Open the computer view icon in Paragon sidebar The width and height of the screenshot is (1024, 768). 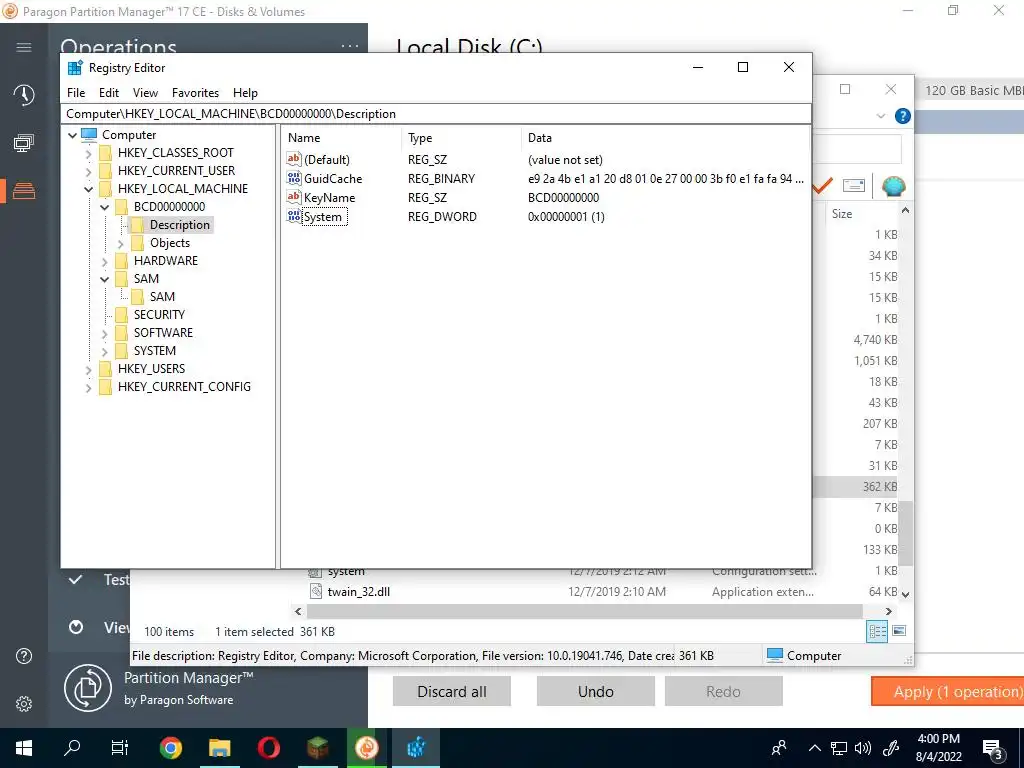[24, 143]
